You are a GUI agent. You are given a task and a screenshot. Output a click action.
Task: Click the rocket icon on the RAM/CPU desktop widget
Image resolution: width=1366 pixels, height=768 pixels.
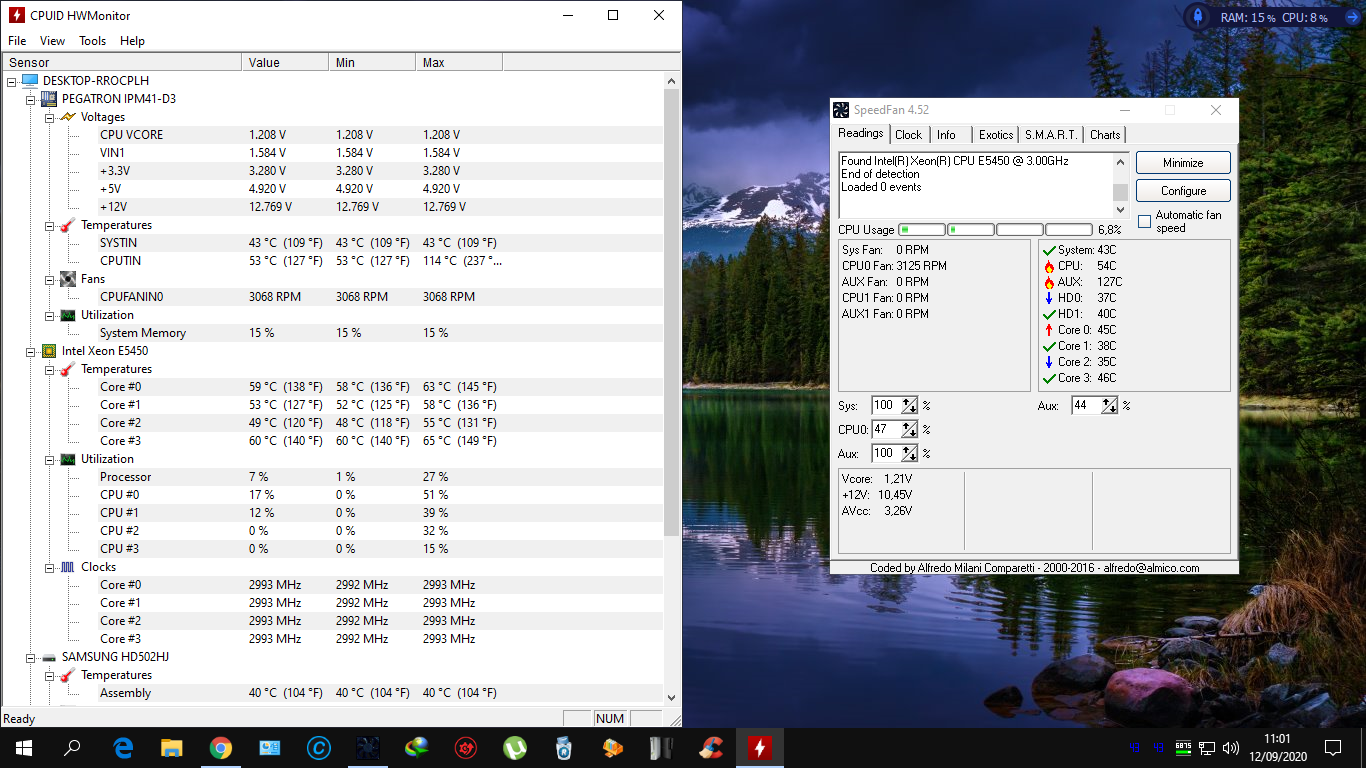(1196, 17)
